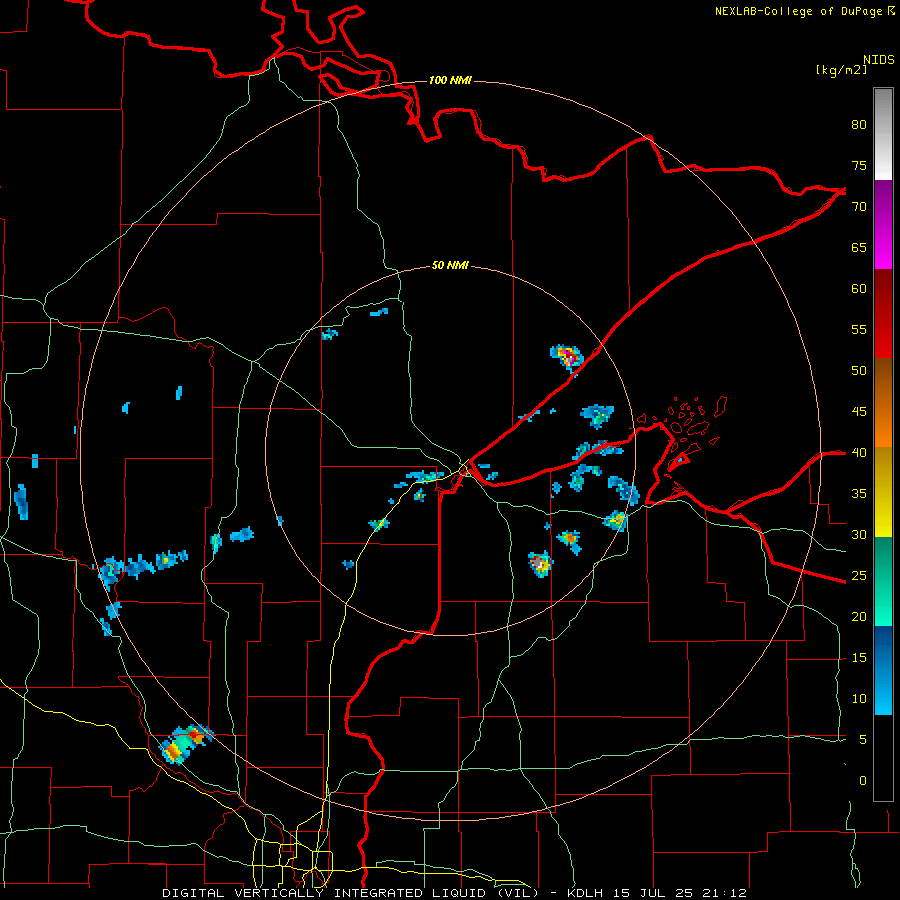Click the magenta-core storm cell on the 50 NMI ring

tap(568, 356)
